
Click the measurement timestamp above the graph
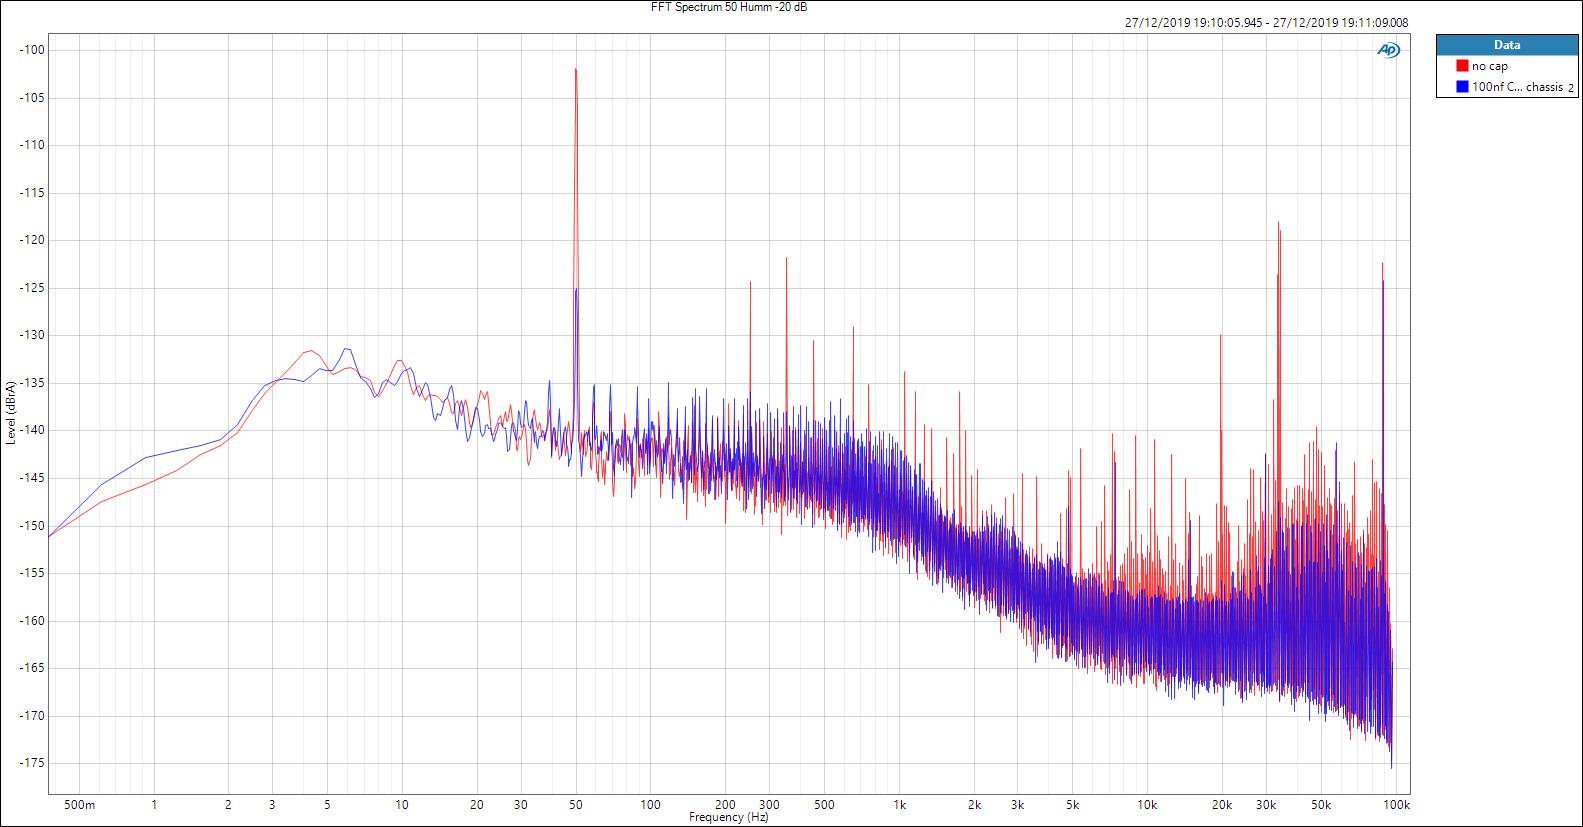point(1266,22)
